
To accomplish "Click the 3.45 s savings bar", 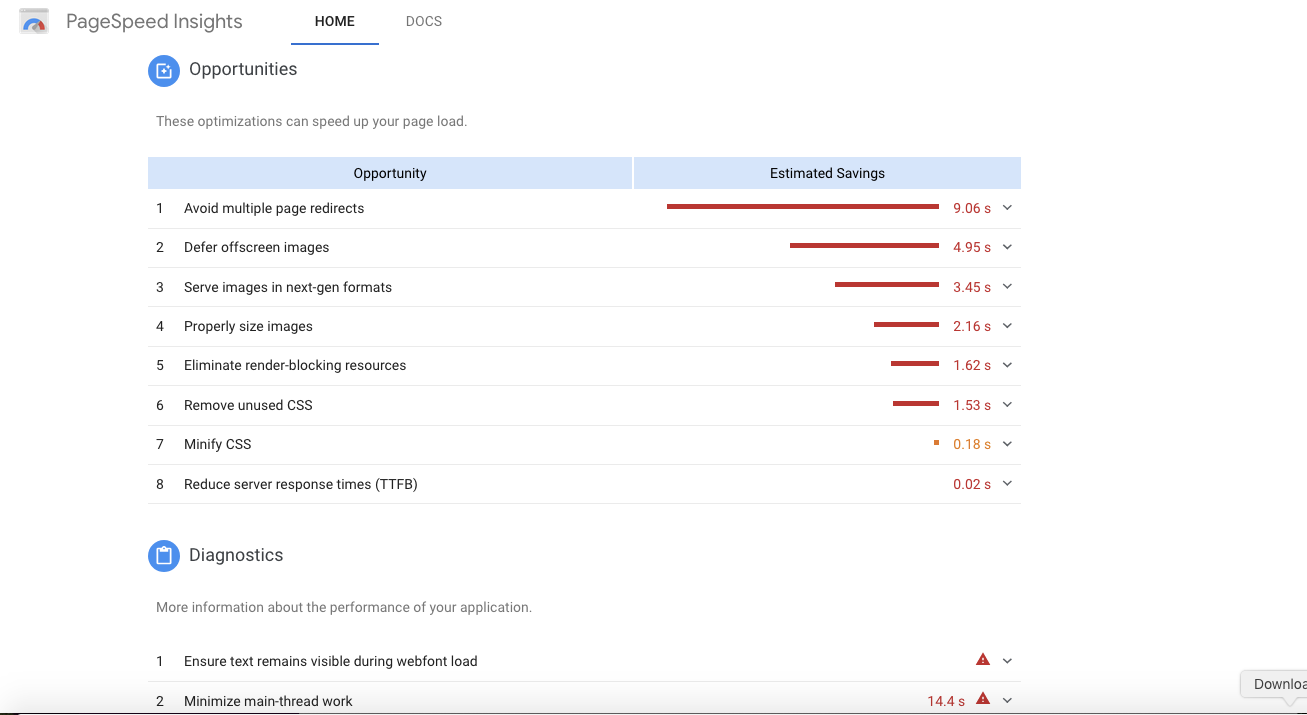I will [887, 285].
